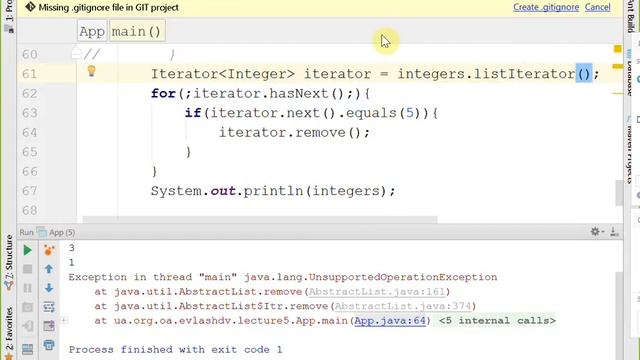Click the Exit arrow icon in Run panel

27,326
